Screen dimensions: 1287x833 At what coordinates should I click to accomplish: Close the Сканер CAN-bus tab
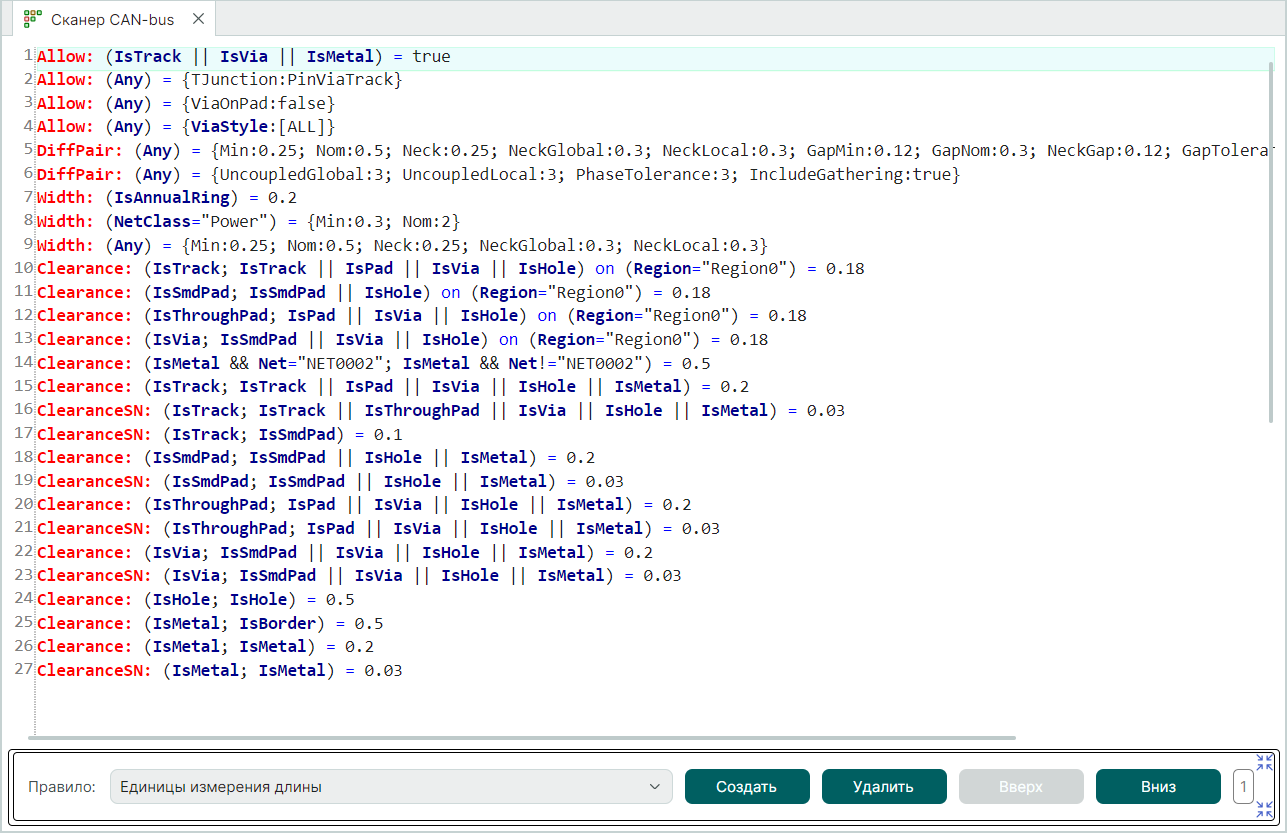click(x=198, y=18)
